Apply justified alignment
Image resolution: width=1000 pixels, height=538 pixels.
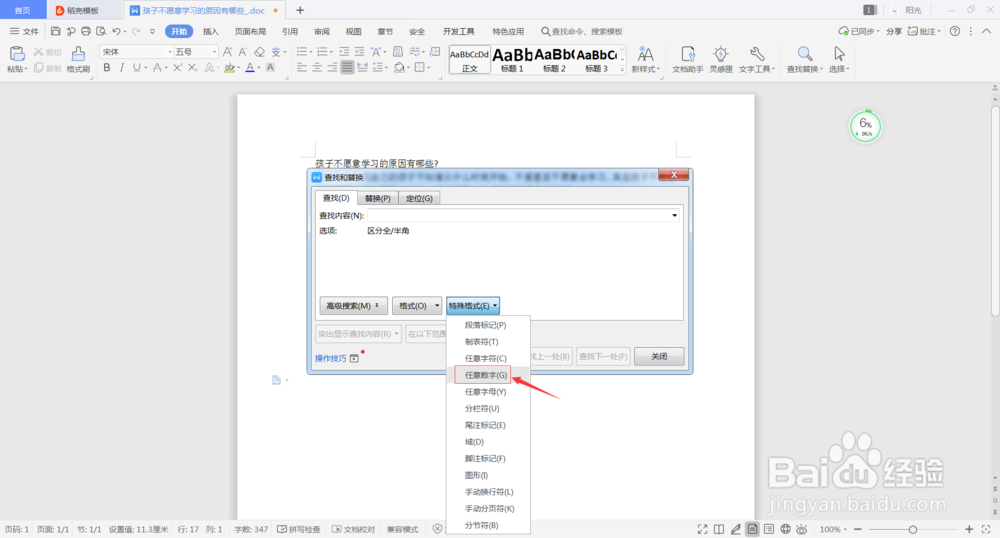[x=347, y=68]
